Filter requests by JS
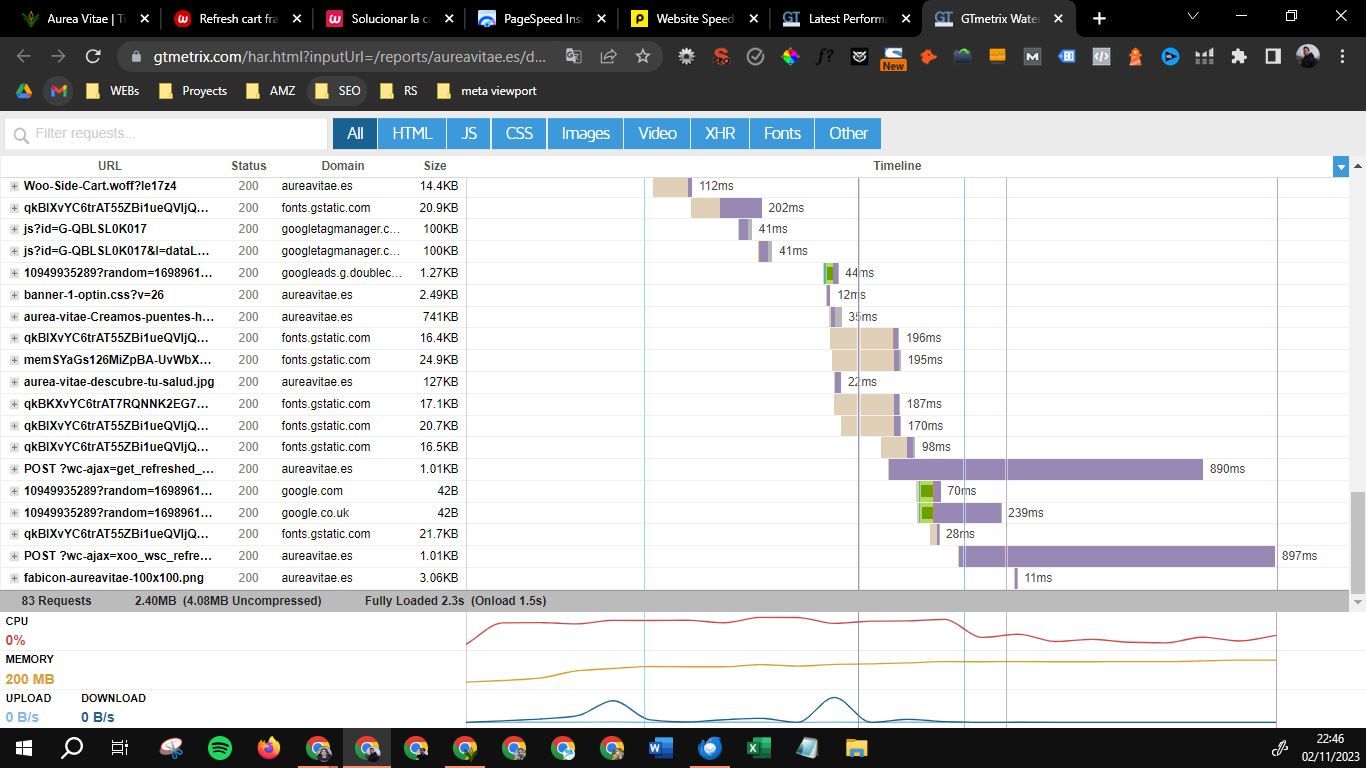The image size is (1366, 768). [469, 133]
